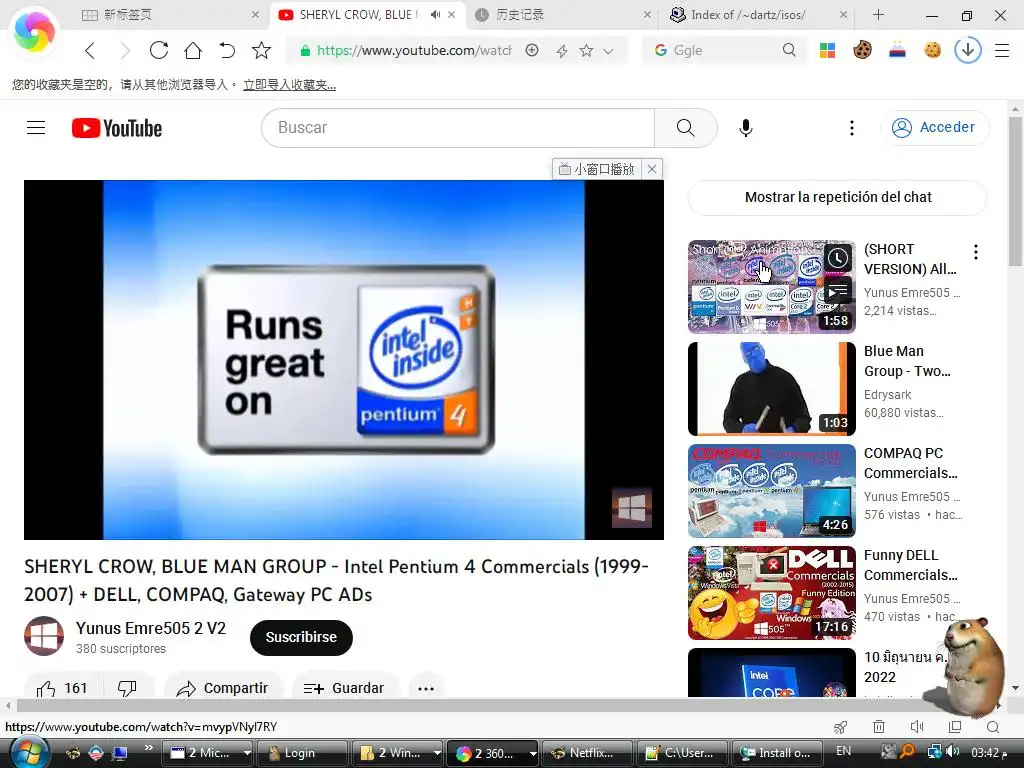Open the browser main hamburger menu

pyautogui.click(x=1002, y=50)
